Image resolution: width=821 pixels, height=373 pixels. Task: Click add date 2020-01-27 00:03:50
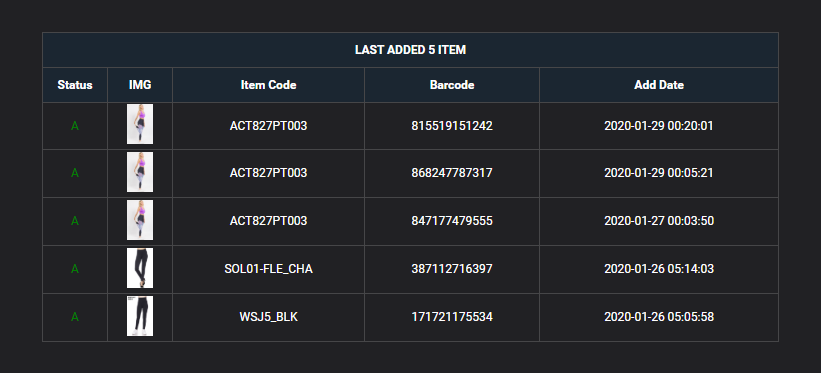(659, 221)
